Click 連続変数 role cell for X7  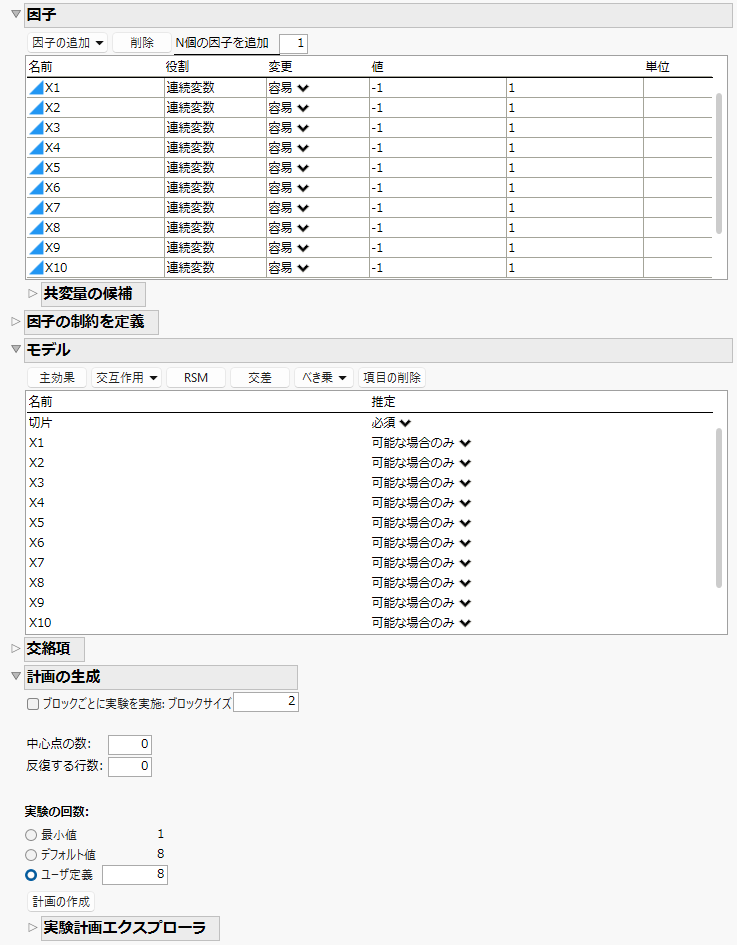pyautogui.click(x=215, y=207)
